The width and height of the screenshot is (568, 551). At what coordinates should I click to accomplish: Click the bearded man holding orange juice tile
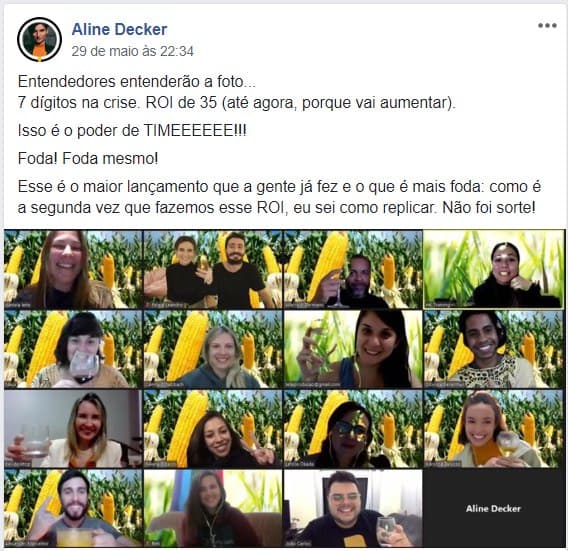73,508
